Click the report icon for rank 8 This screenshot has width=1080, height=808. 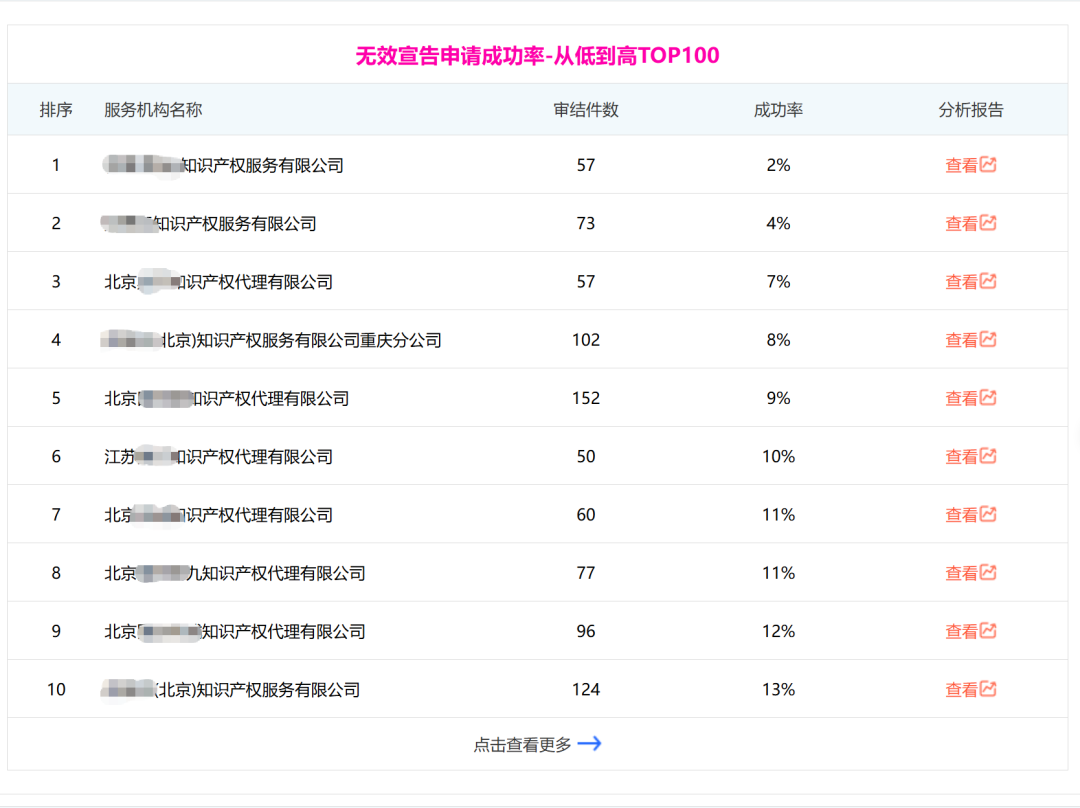[x=988, y=572]
